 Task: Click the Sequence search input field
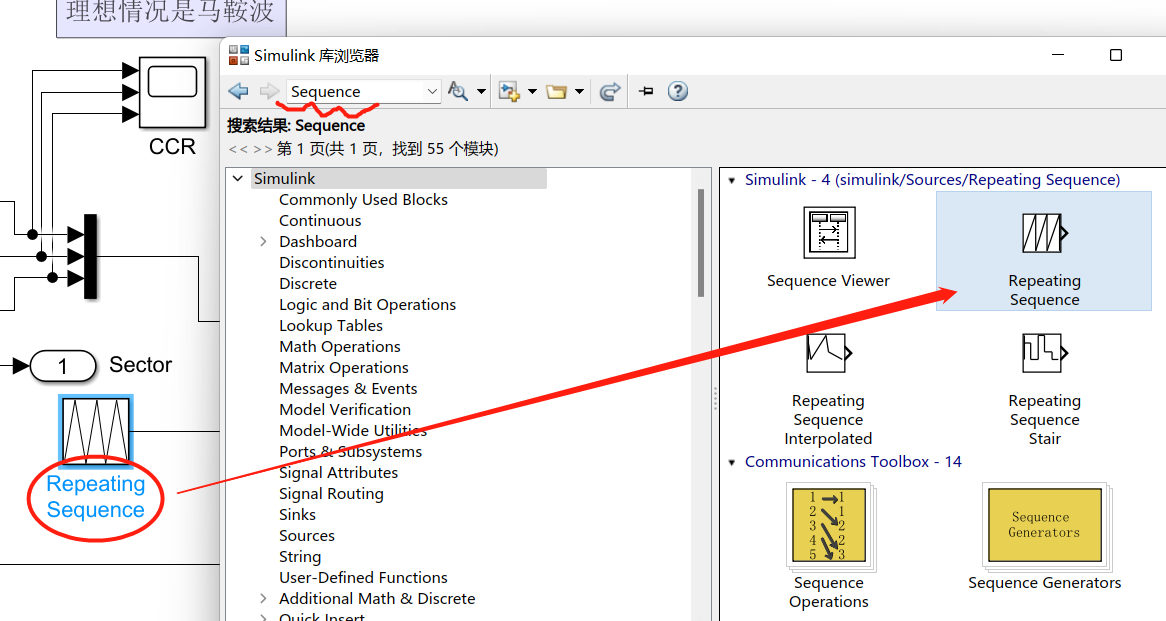pos(355,91)
